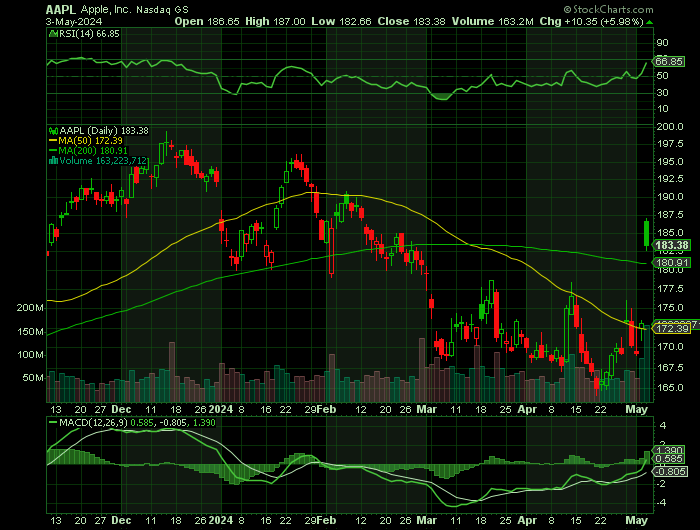Click the 'Dec' date label under price chart
The height and width of the screenshot is (530, 700).
[121, 409]
